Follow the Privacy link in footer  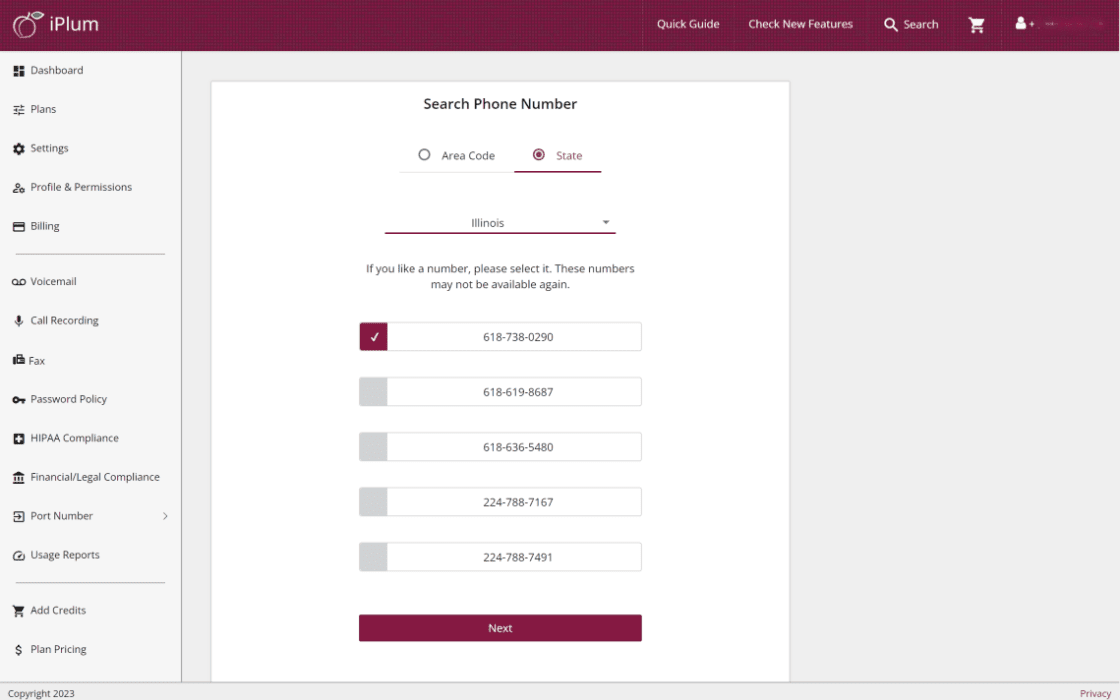[1095, 693]
